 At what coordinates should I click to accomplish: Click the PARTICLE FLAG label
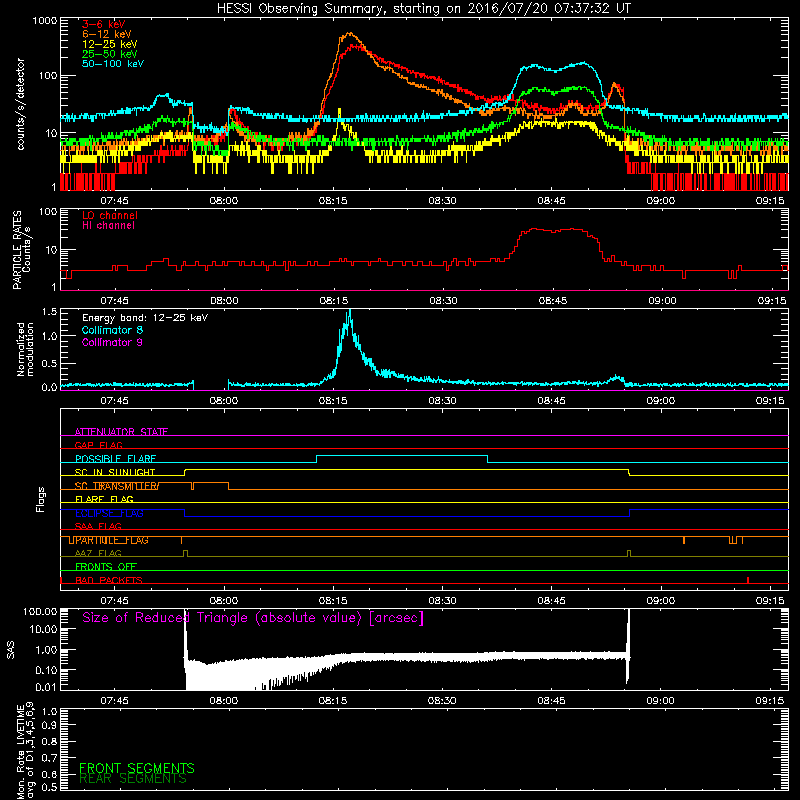pos(111,540)
